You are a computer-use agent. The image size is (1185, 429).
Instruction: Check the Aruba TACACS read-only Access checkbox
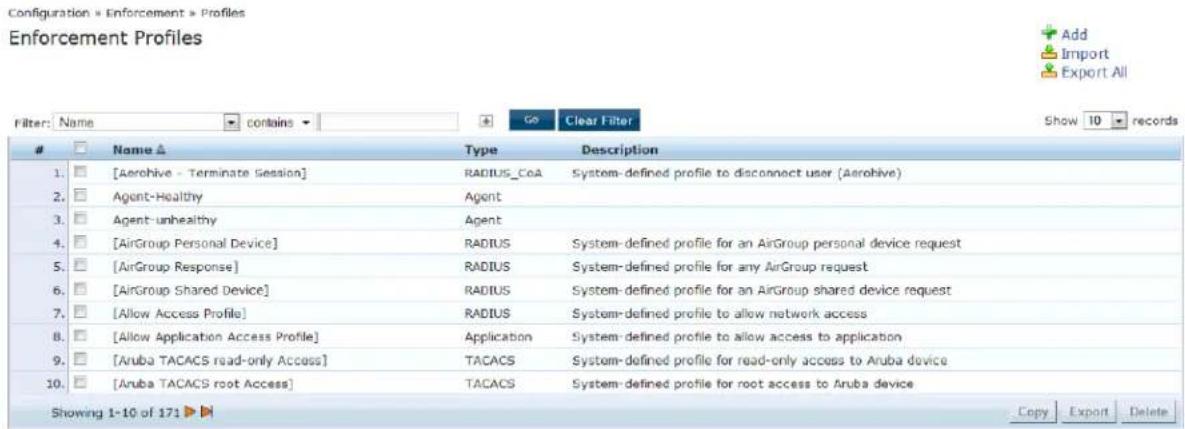(79, 361)
